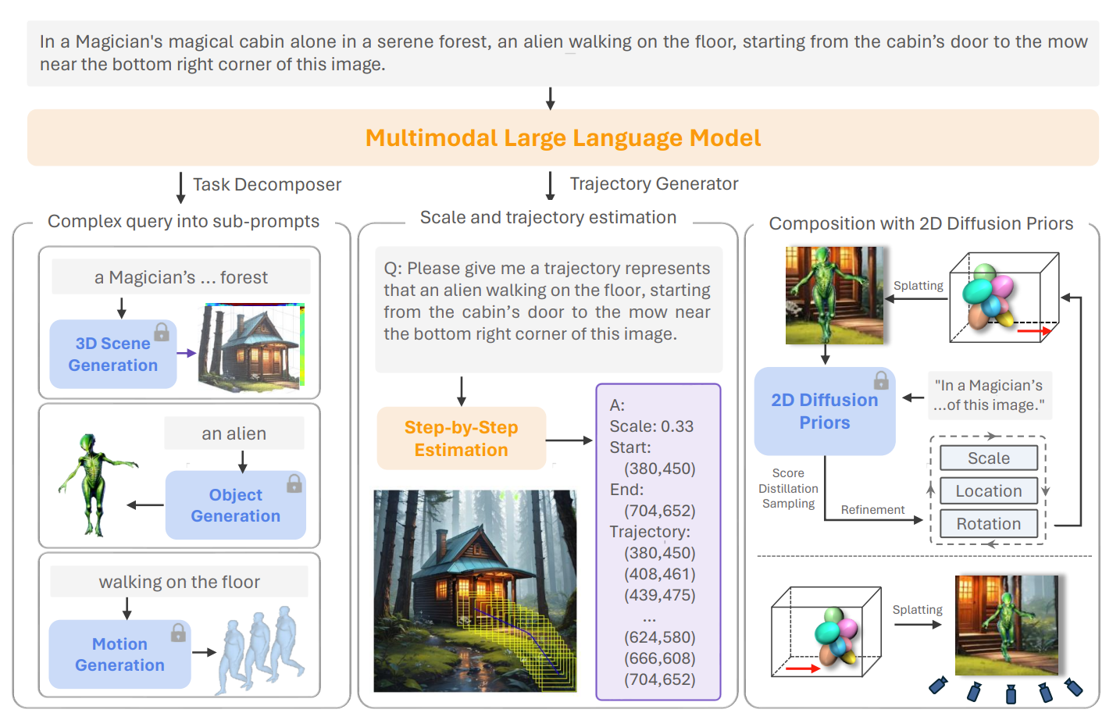The image size is (1120, 720).
Task: Click the Step-by-Step Estimation button
Action: tap(461, 438)
